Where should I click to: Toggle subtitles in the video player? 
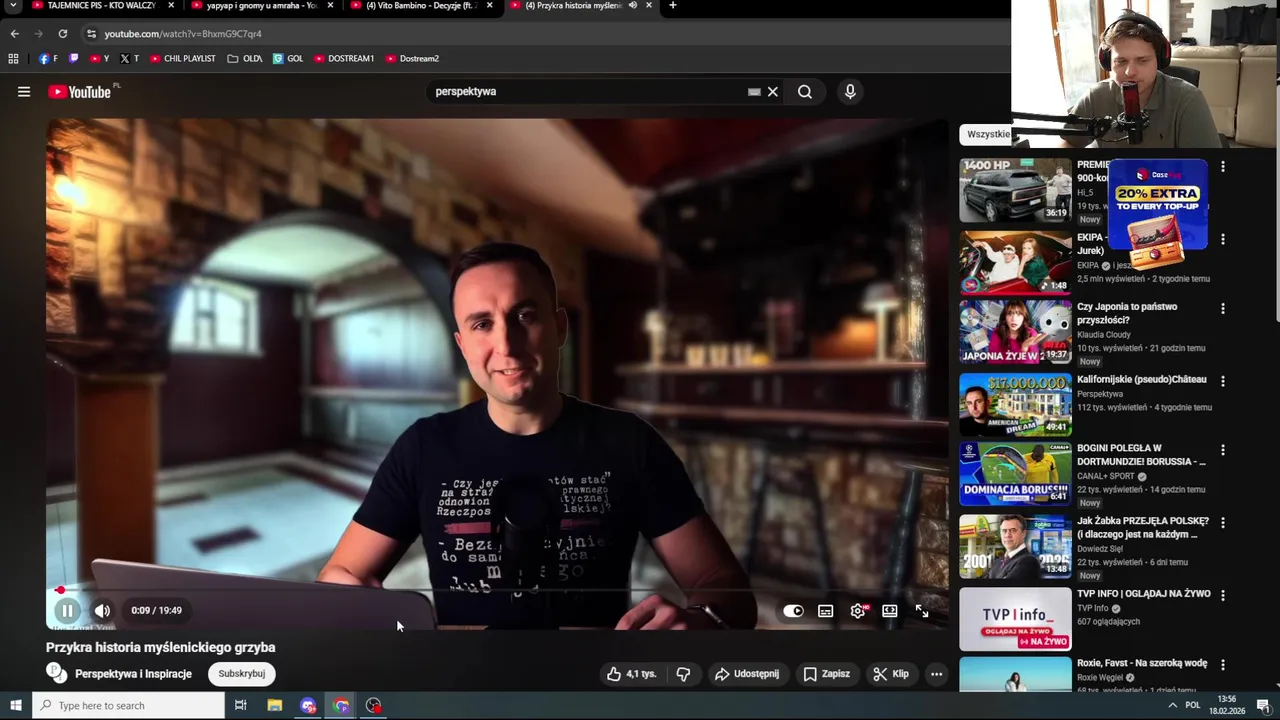pyautogui.click(x=825, y=611)
